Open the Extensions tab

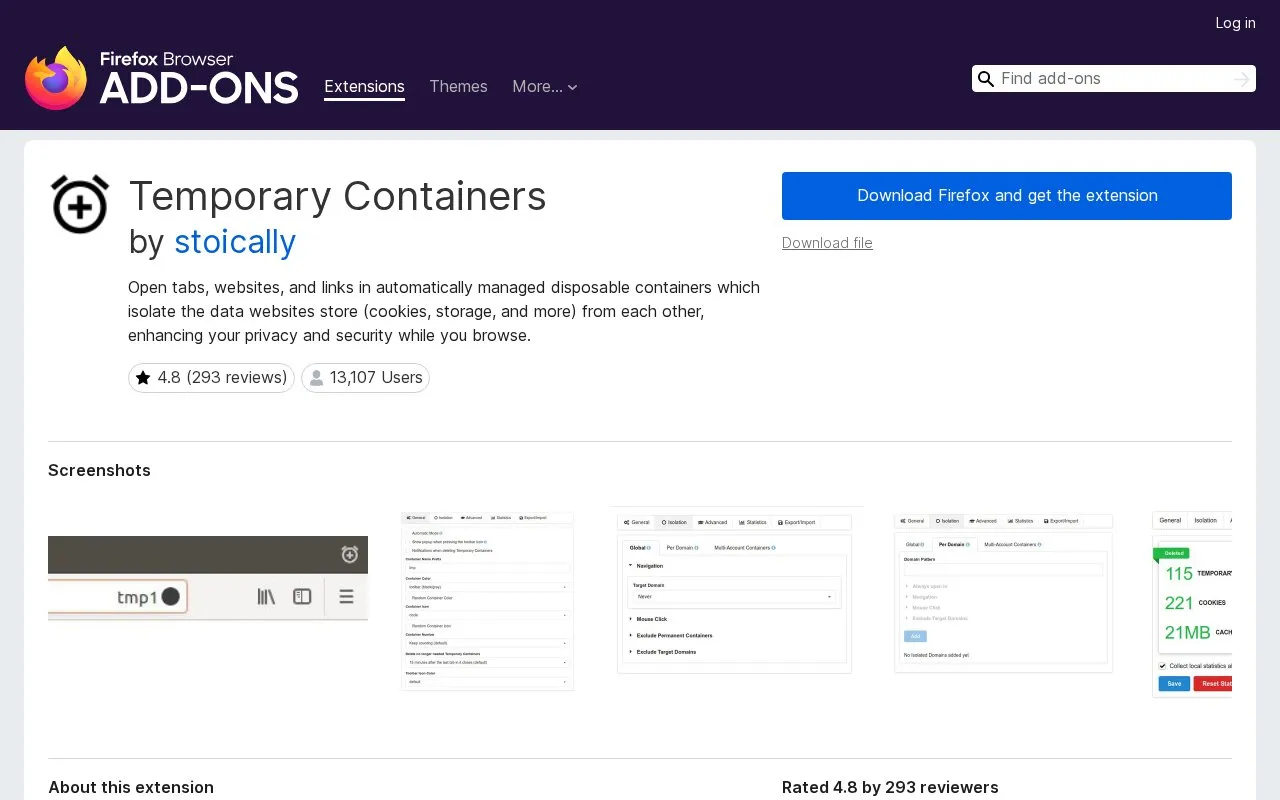[x=364, y=87]
